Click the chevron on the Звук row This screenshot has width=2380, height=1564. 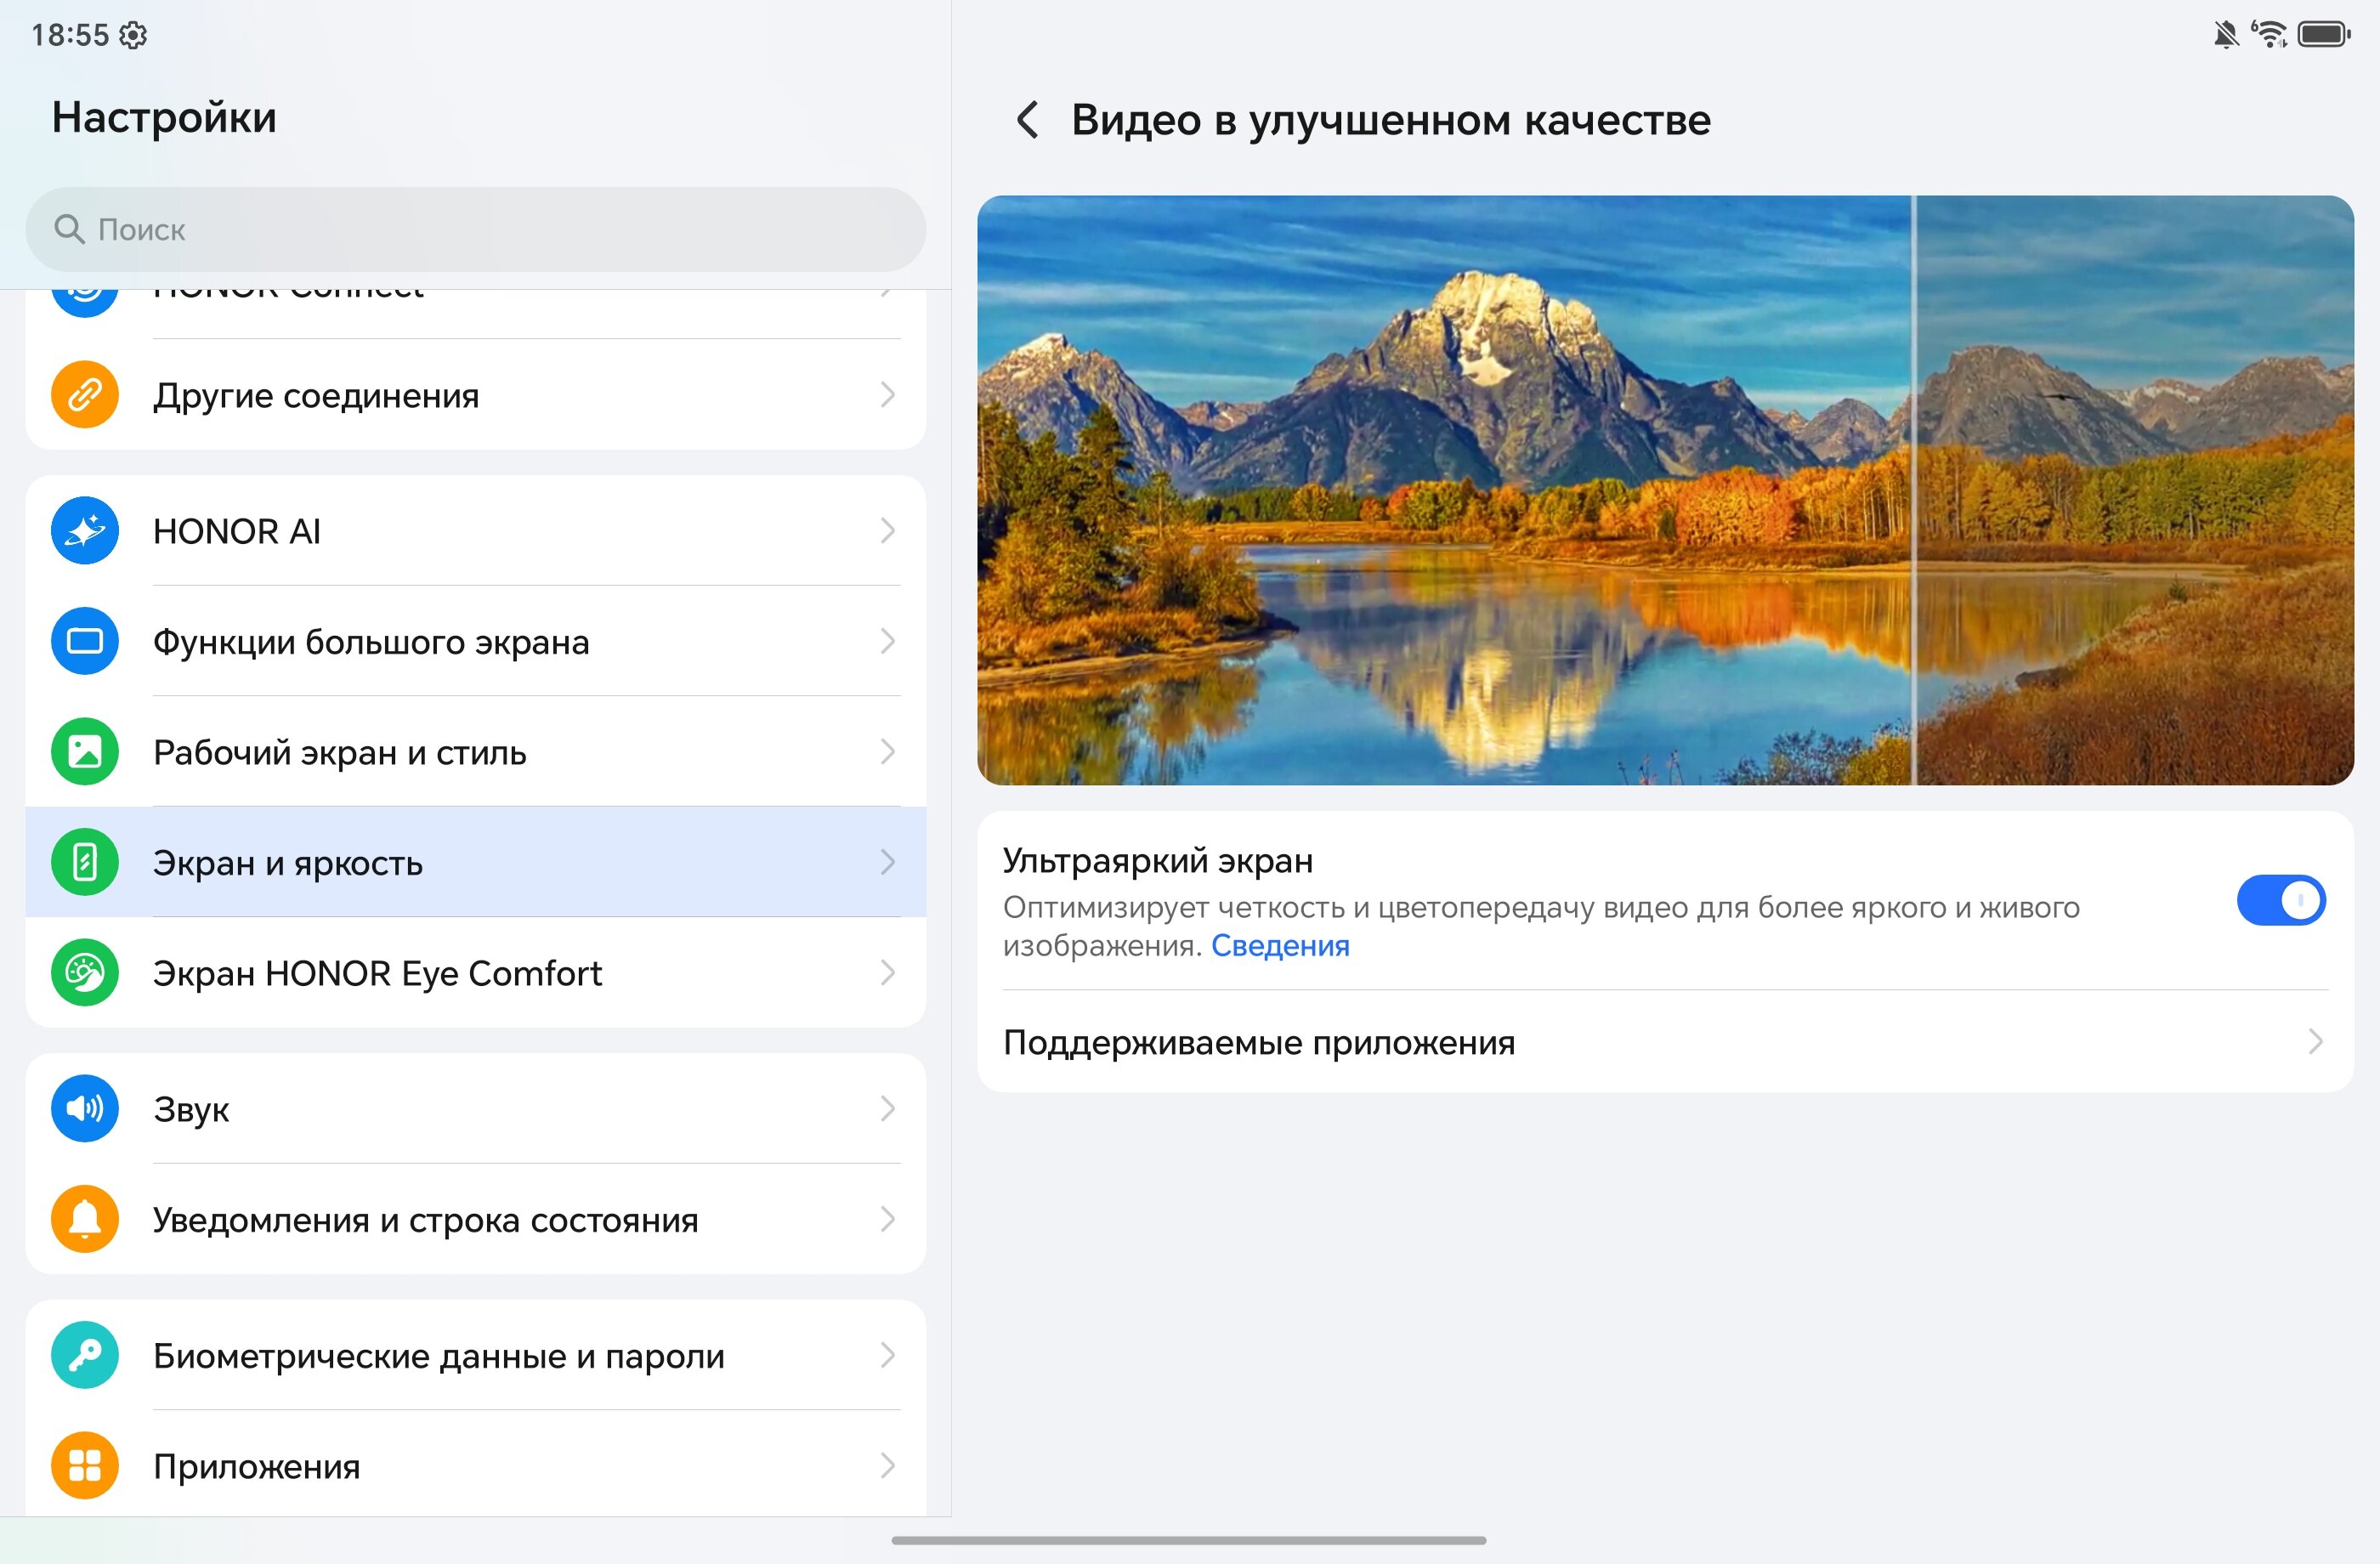[x=887, y=1108]
